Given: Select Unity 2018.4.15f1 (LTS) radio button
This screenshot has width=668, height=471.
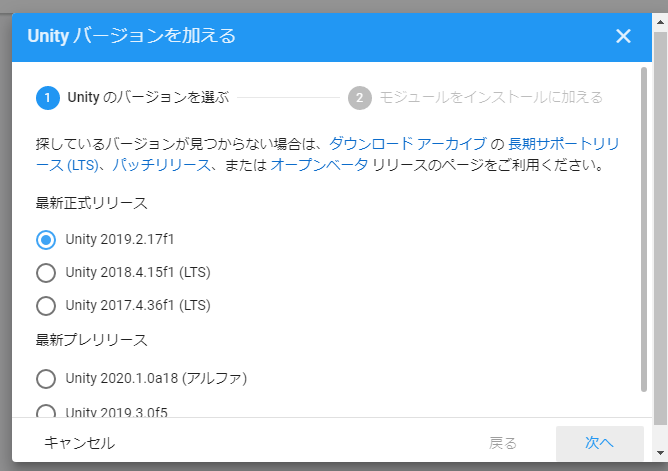Looking at the screenshot, I should click(46, 273).
